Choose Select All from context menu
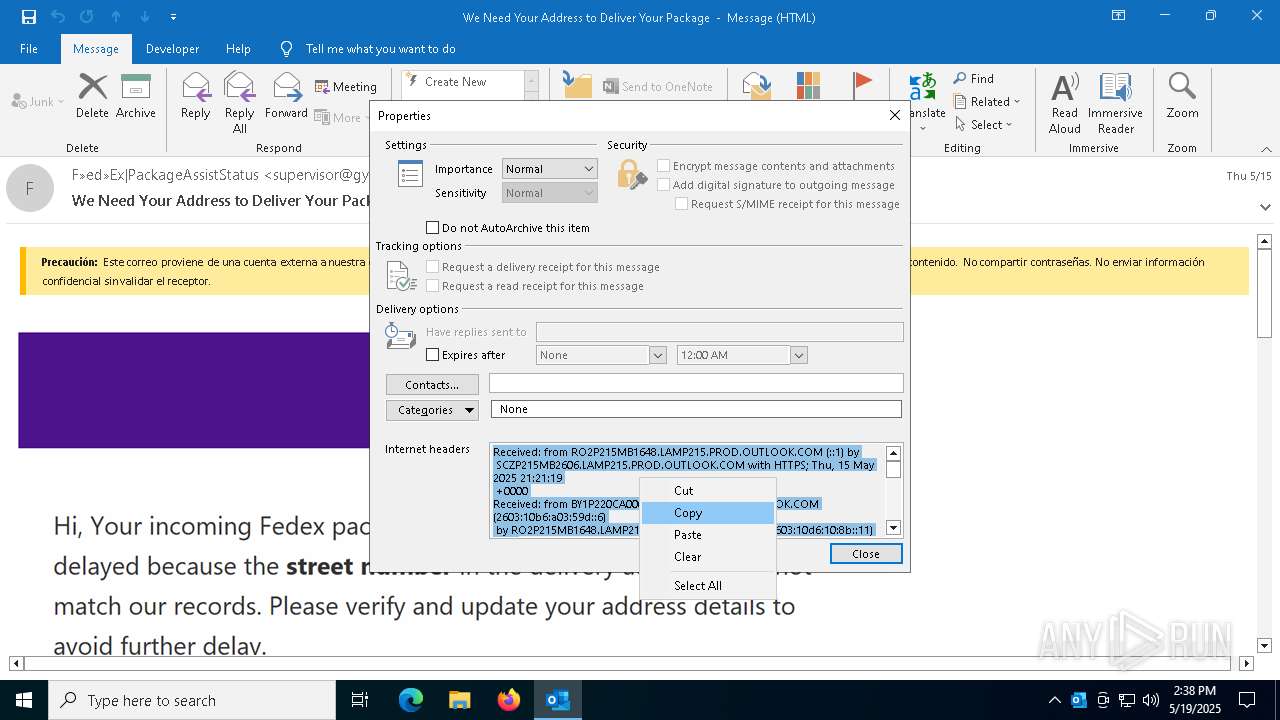Screen dimensions: 1280x720 (x=708, y=586)
